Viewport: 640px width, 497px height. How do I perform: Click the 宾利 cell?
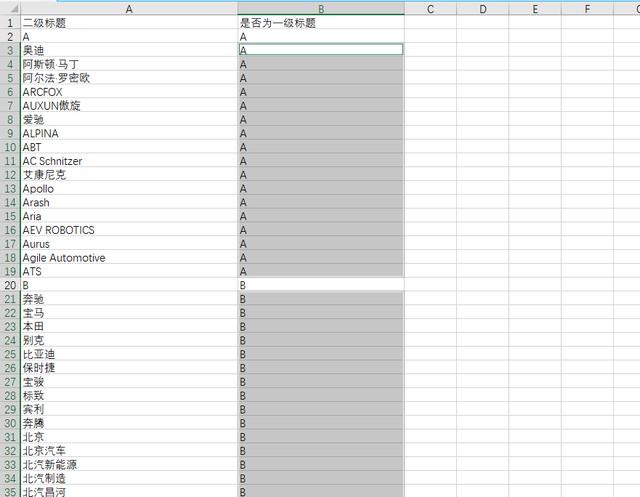129,409
